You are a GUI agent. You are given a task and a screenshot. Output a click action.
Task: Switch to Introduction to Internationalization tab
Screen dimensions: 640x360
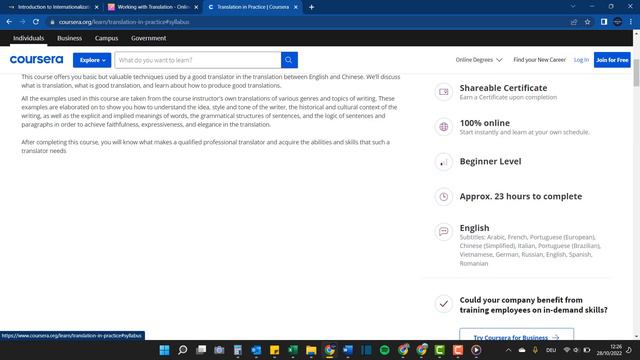point(53,7)
